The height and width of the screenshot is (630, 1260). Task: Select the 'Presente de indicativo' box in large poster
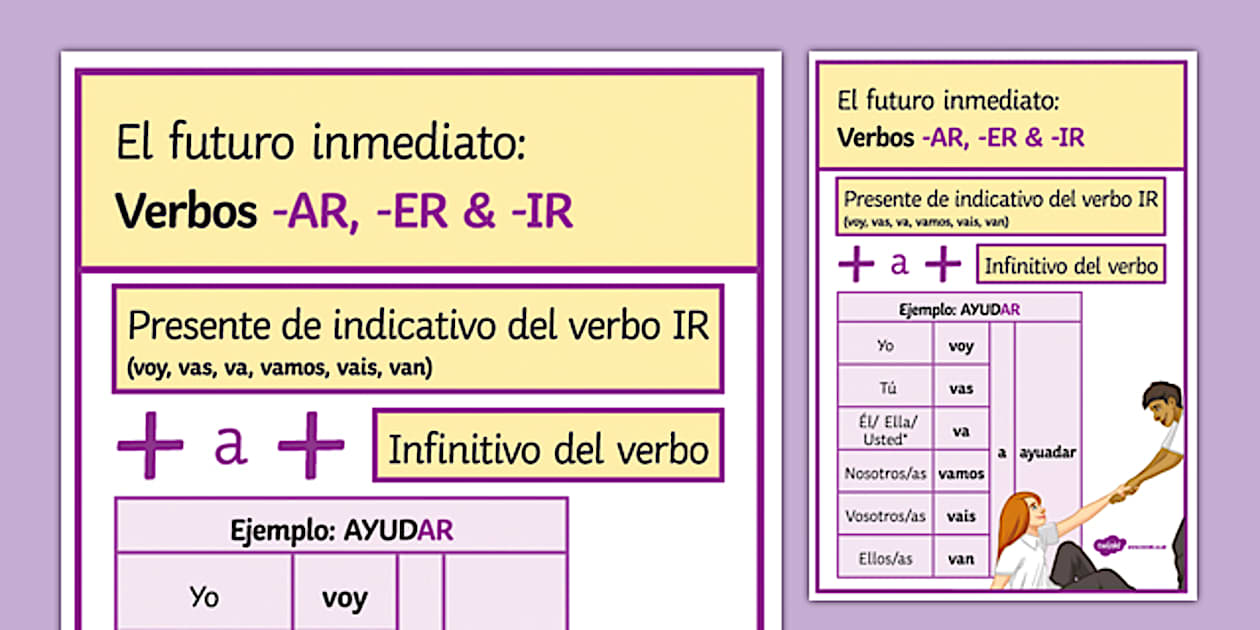pos(418,338)
